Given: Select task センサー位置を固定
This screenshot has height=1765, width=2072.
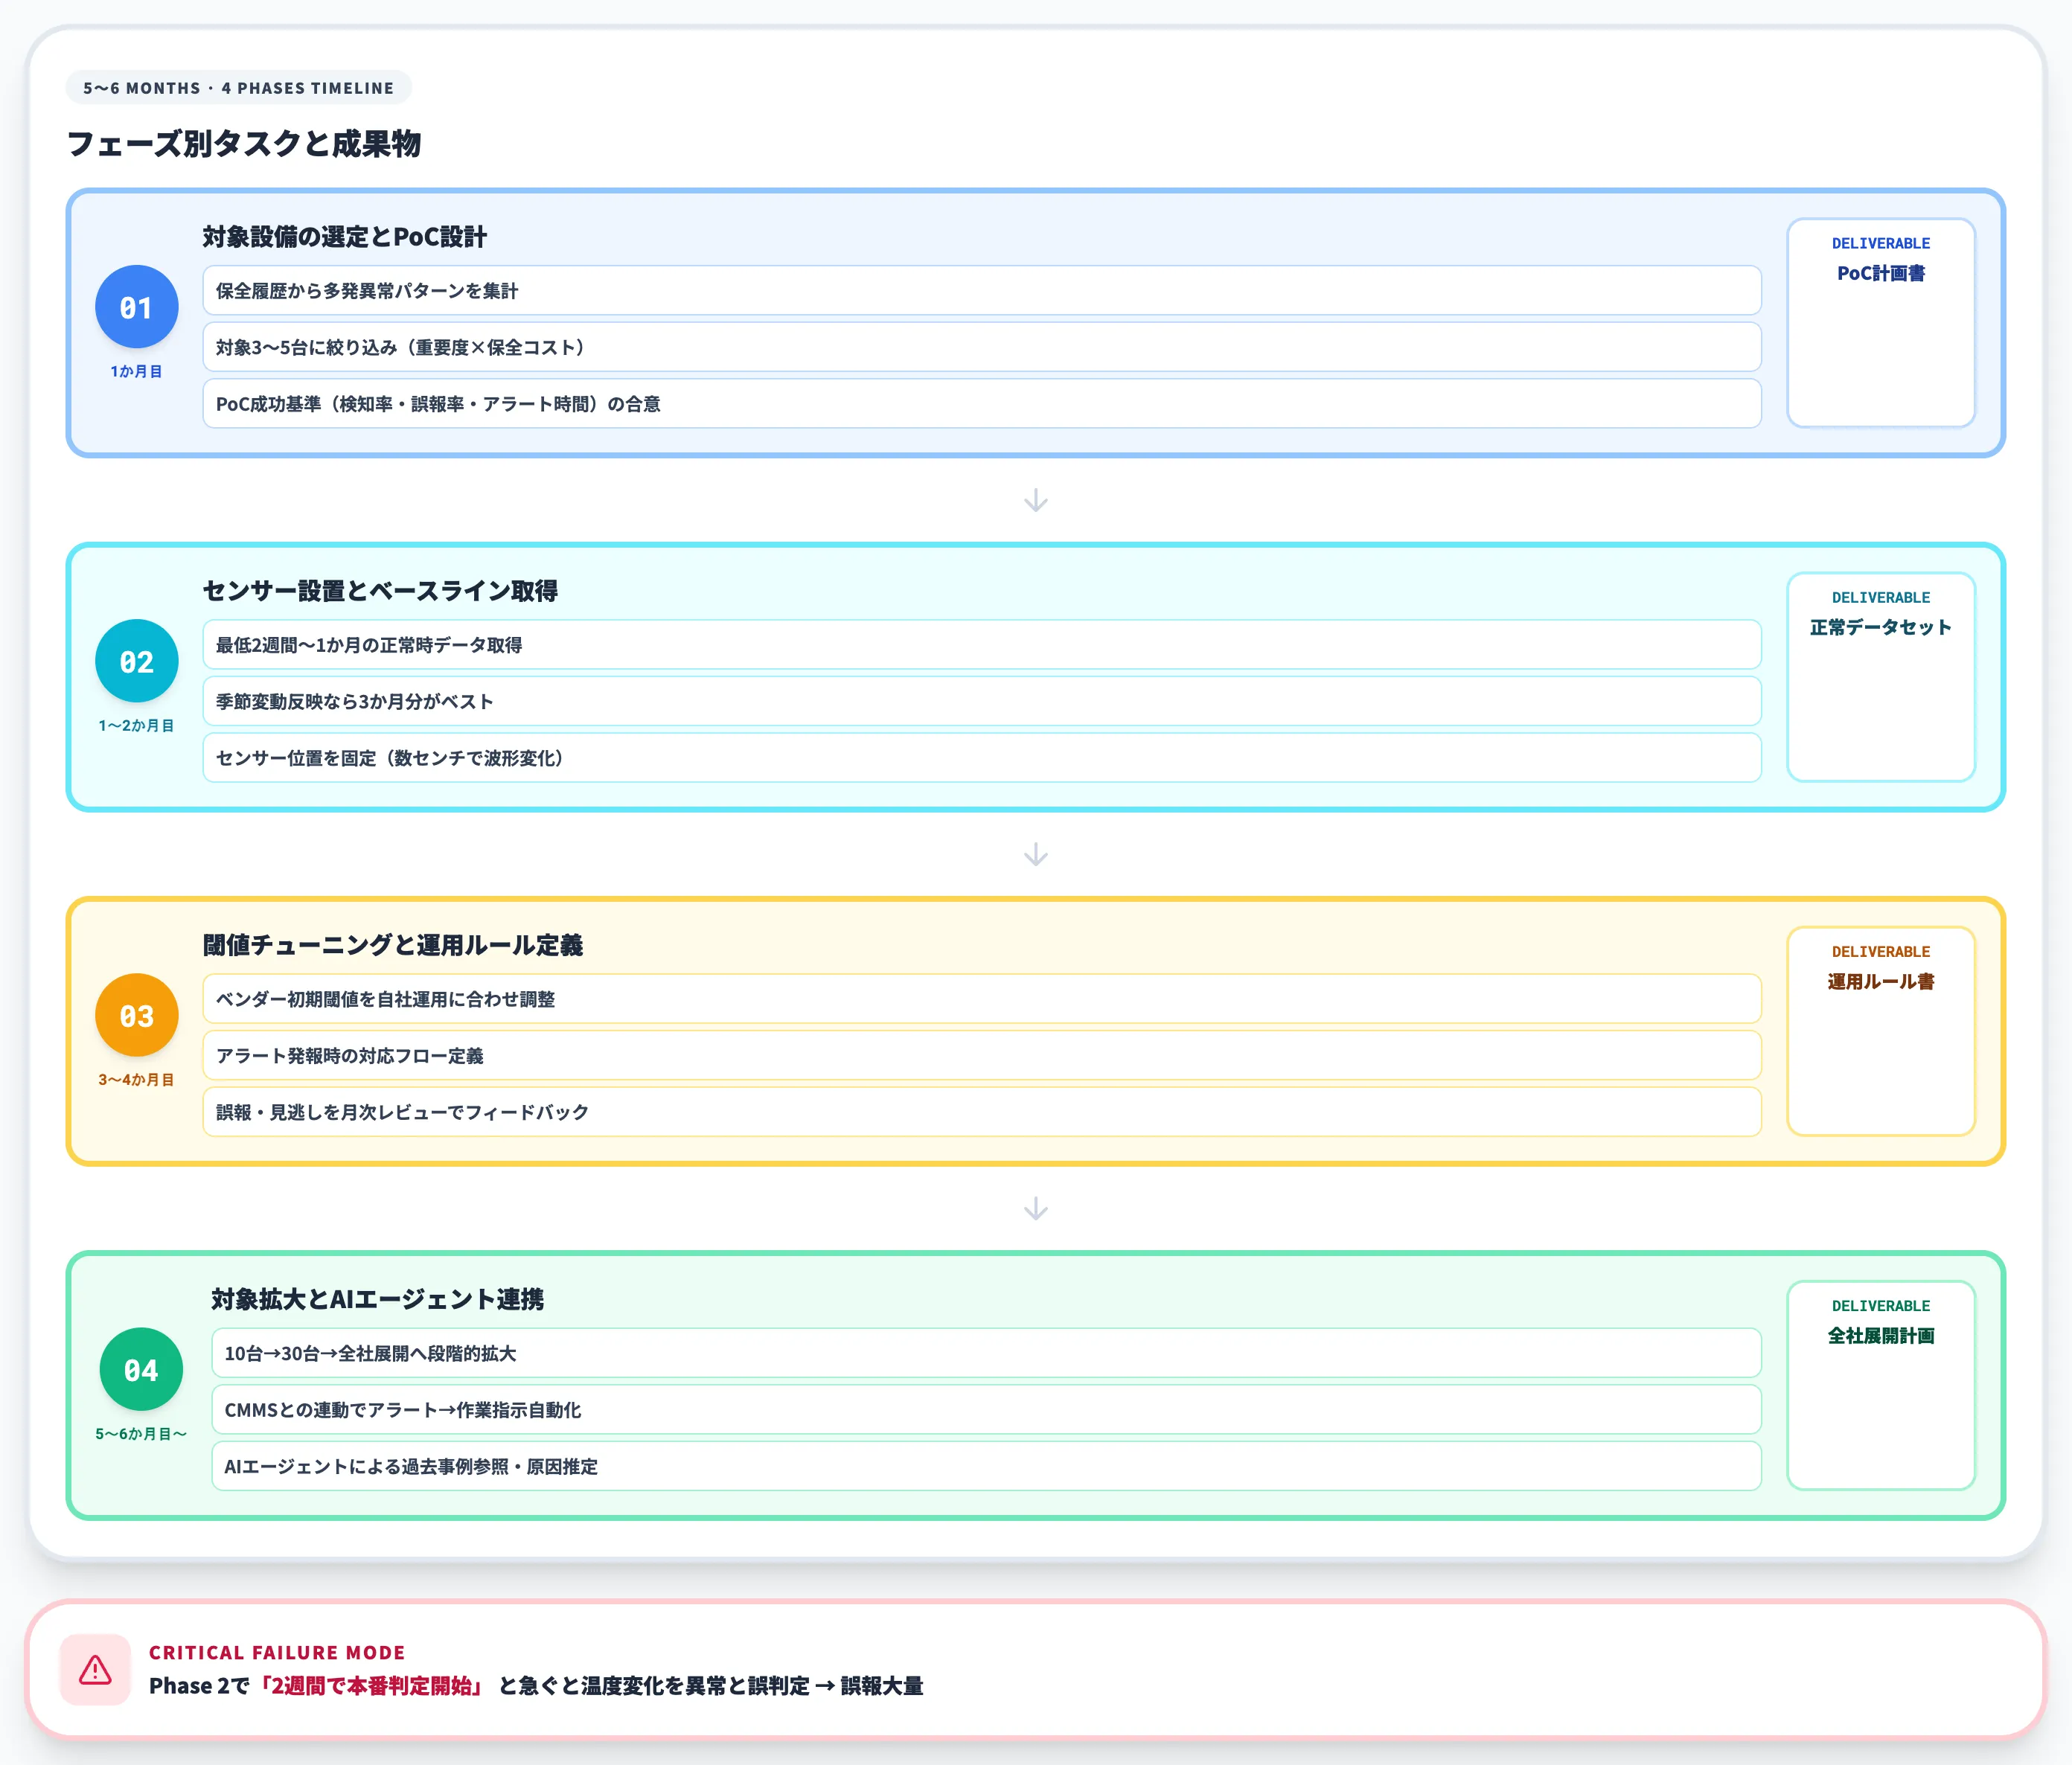Looking at the screenshot, I should (981, 758).
